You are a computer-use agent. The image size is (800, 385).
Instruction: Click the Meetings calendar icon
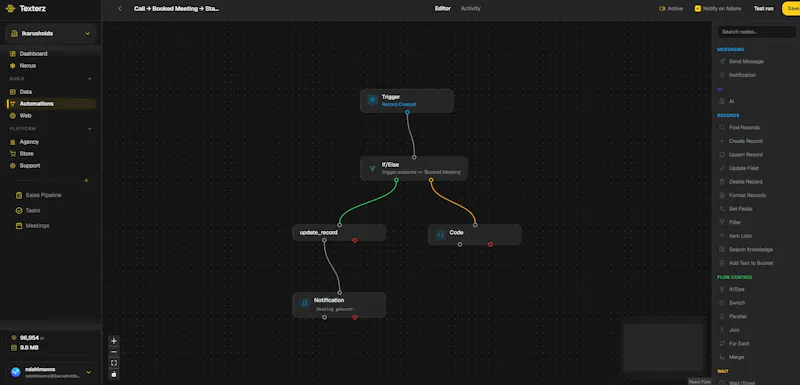[x=19, y=226]
